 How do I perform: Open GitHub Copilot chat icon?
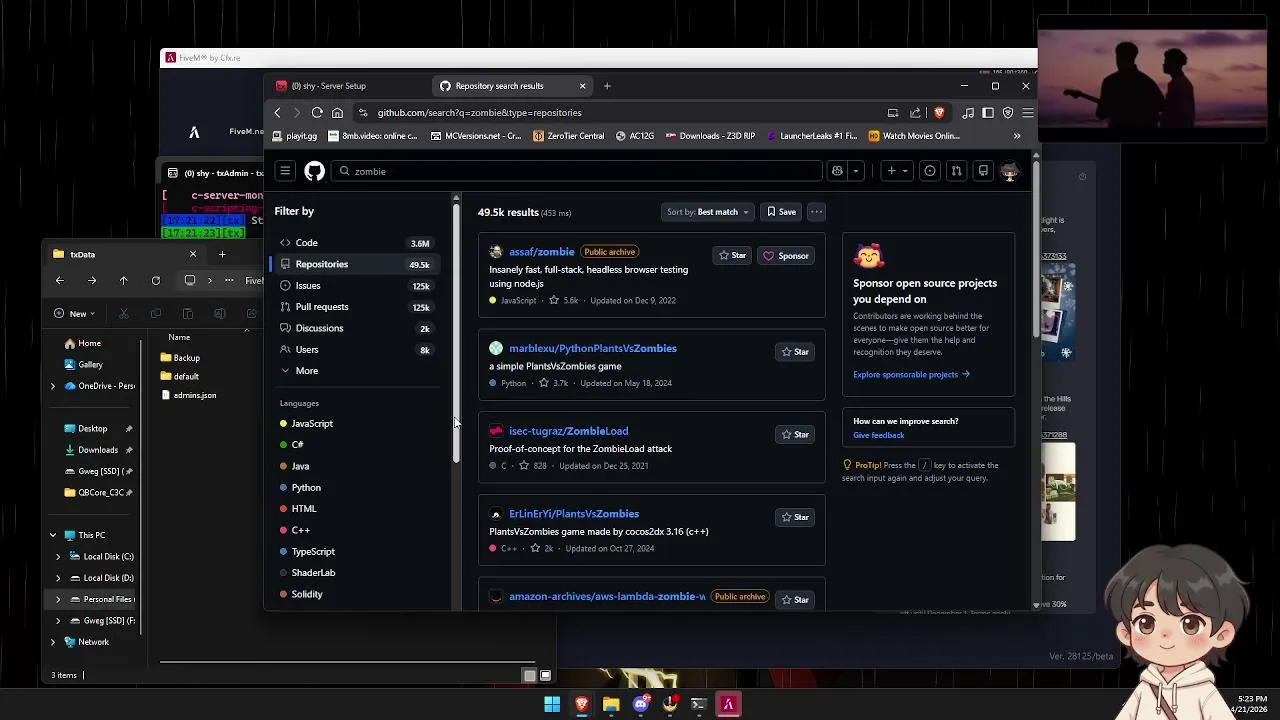coord(837,171)
